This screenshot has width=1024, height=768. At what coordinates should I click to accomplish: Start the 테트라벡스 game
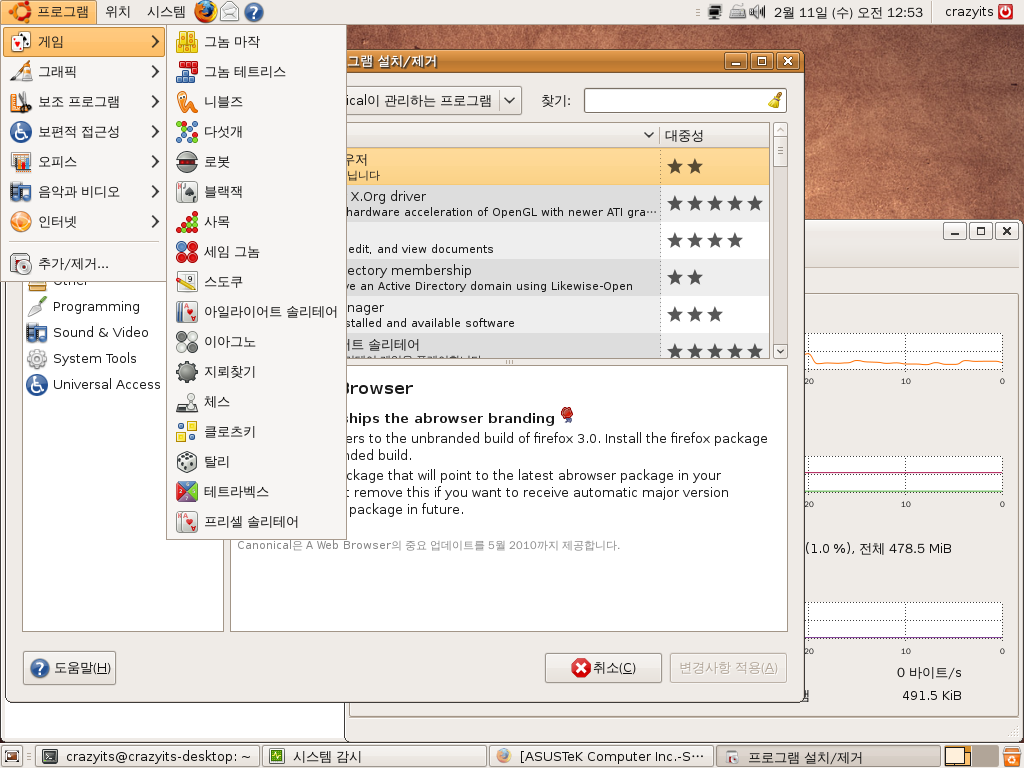point(256,492)
